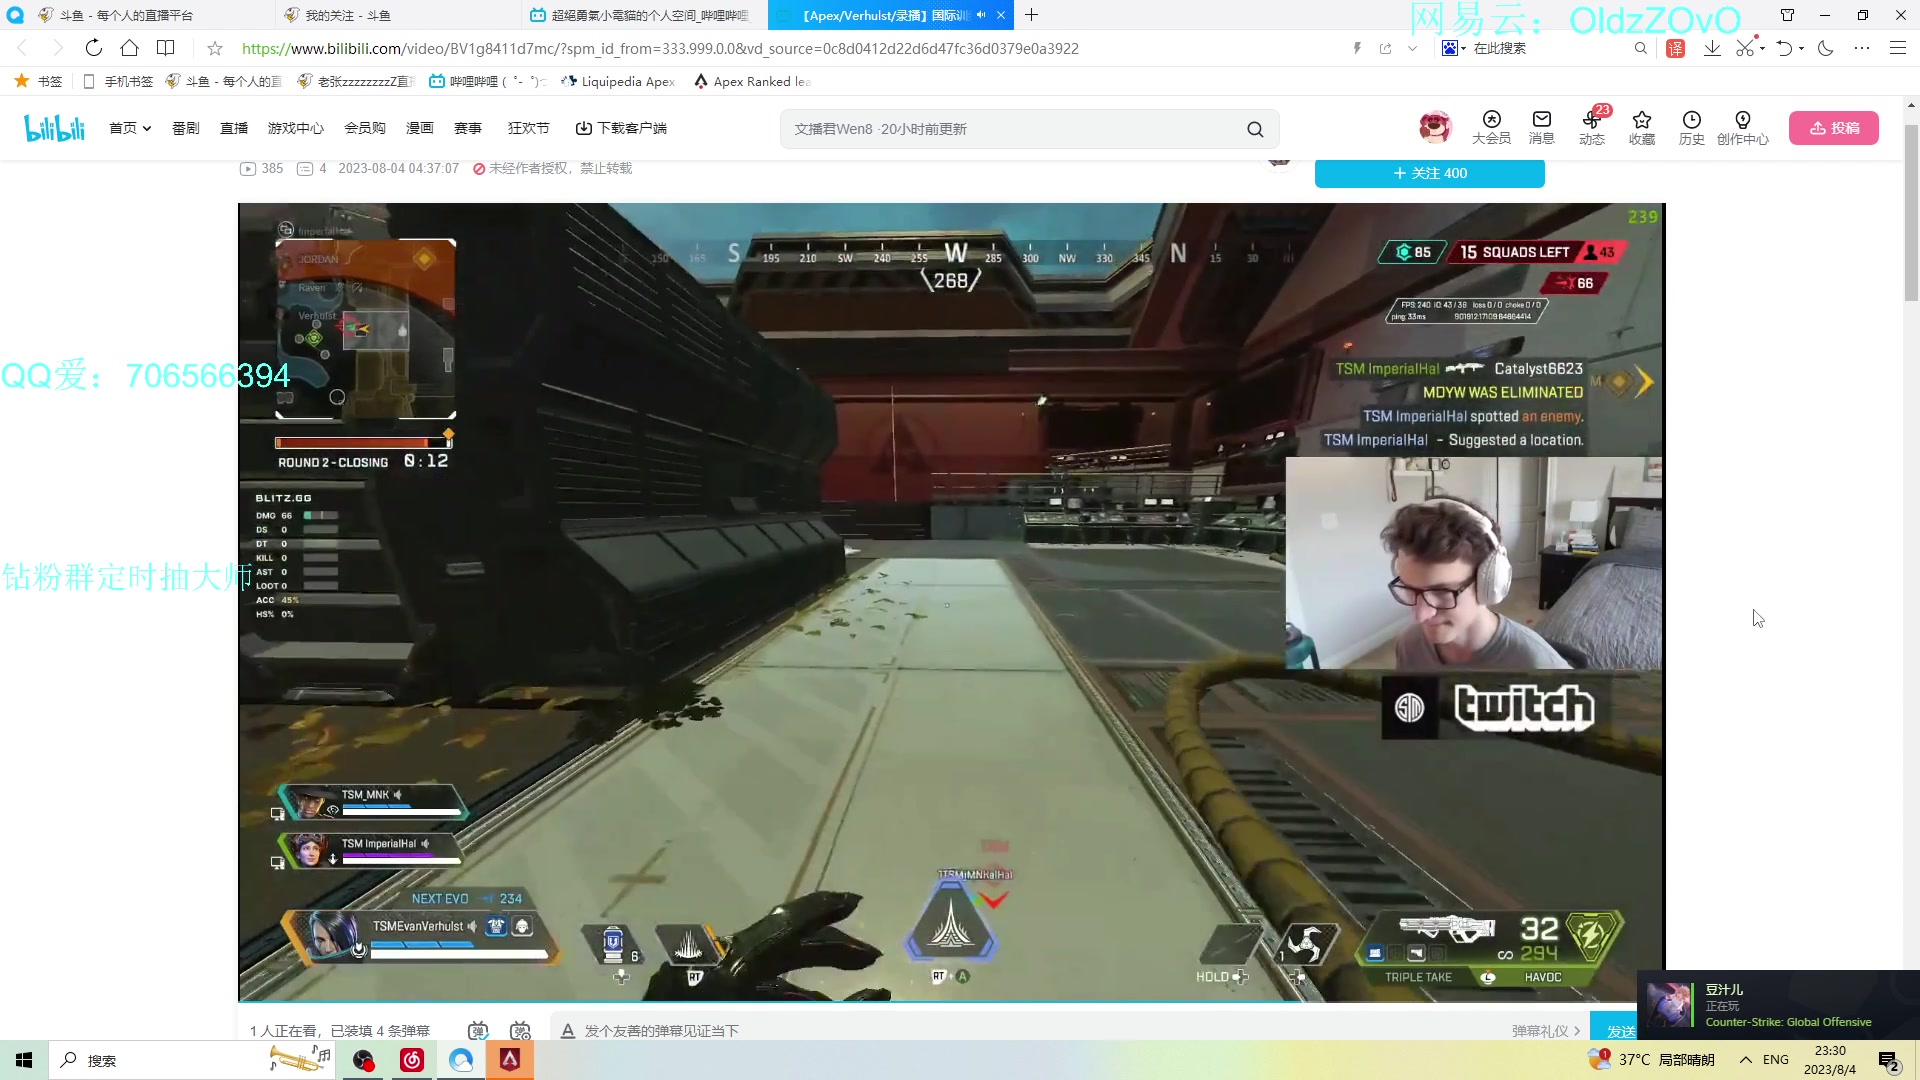This screenshot has height=1080, width=1920.
Task: Reload the page with the refresh icon
Action: (93, 48)
